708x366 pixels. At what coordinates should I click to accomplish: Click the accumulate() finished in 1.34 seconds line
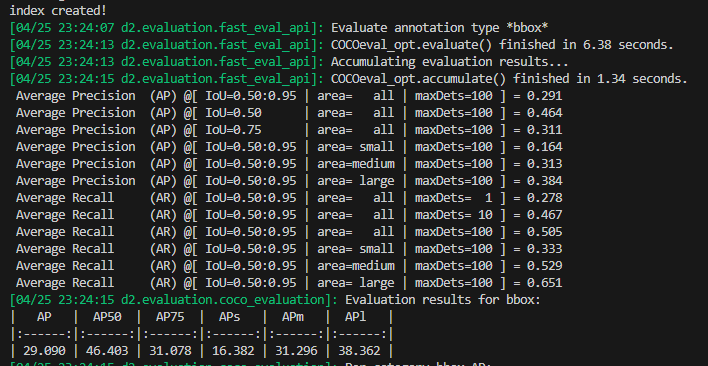509,79
